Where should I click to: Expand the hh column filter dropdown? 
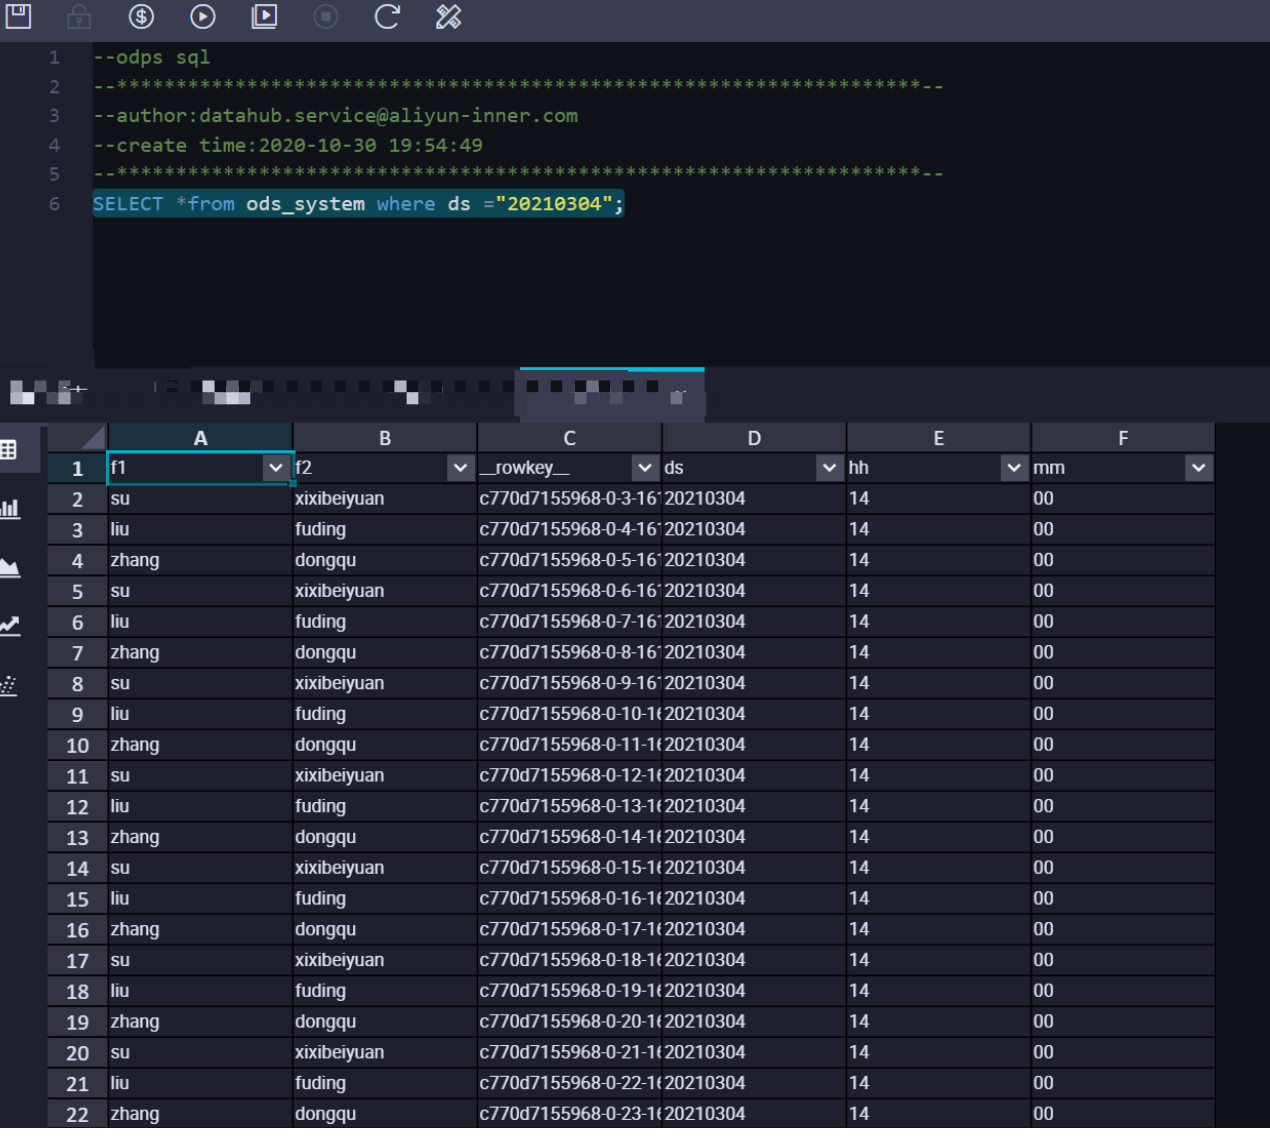tap(1014, 468)
